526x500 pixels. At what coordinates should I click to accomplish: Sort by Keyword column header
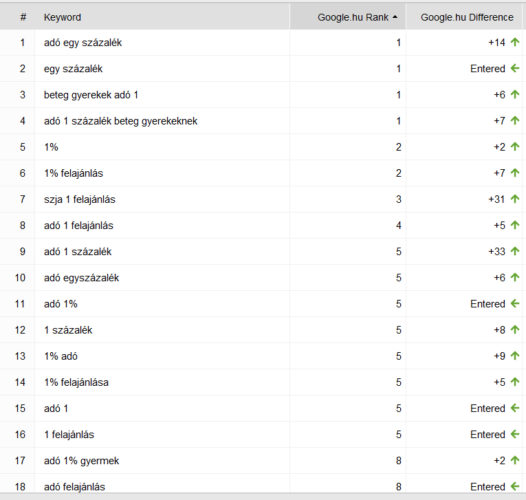62,17
